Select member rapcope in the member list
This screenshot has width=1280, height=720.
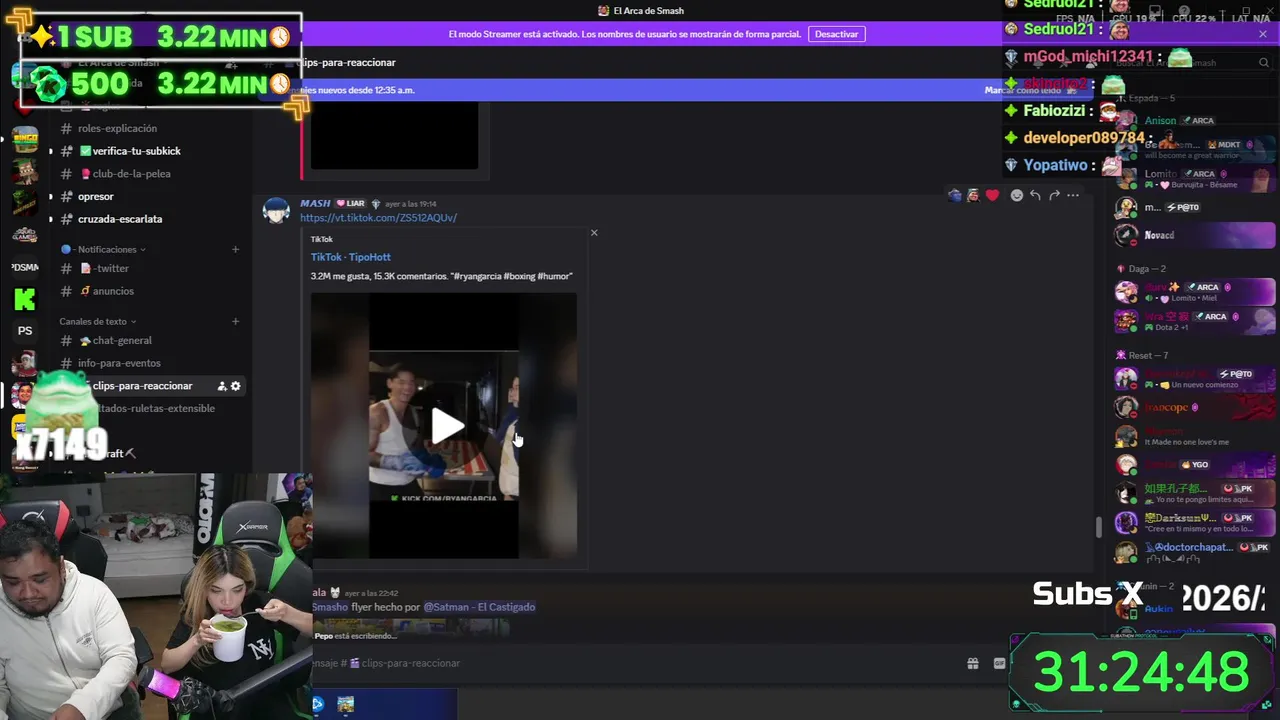point(1195,408)
